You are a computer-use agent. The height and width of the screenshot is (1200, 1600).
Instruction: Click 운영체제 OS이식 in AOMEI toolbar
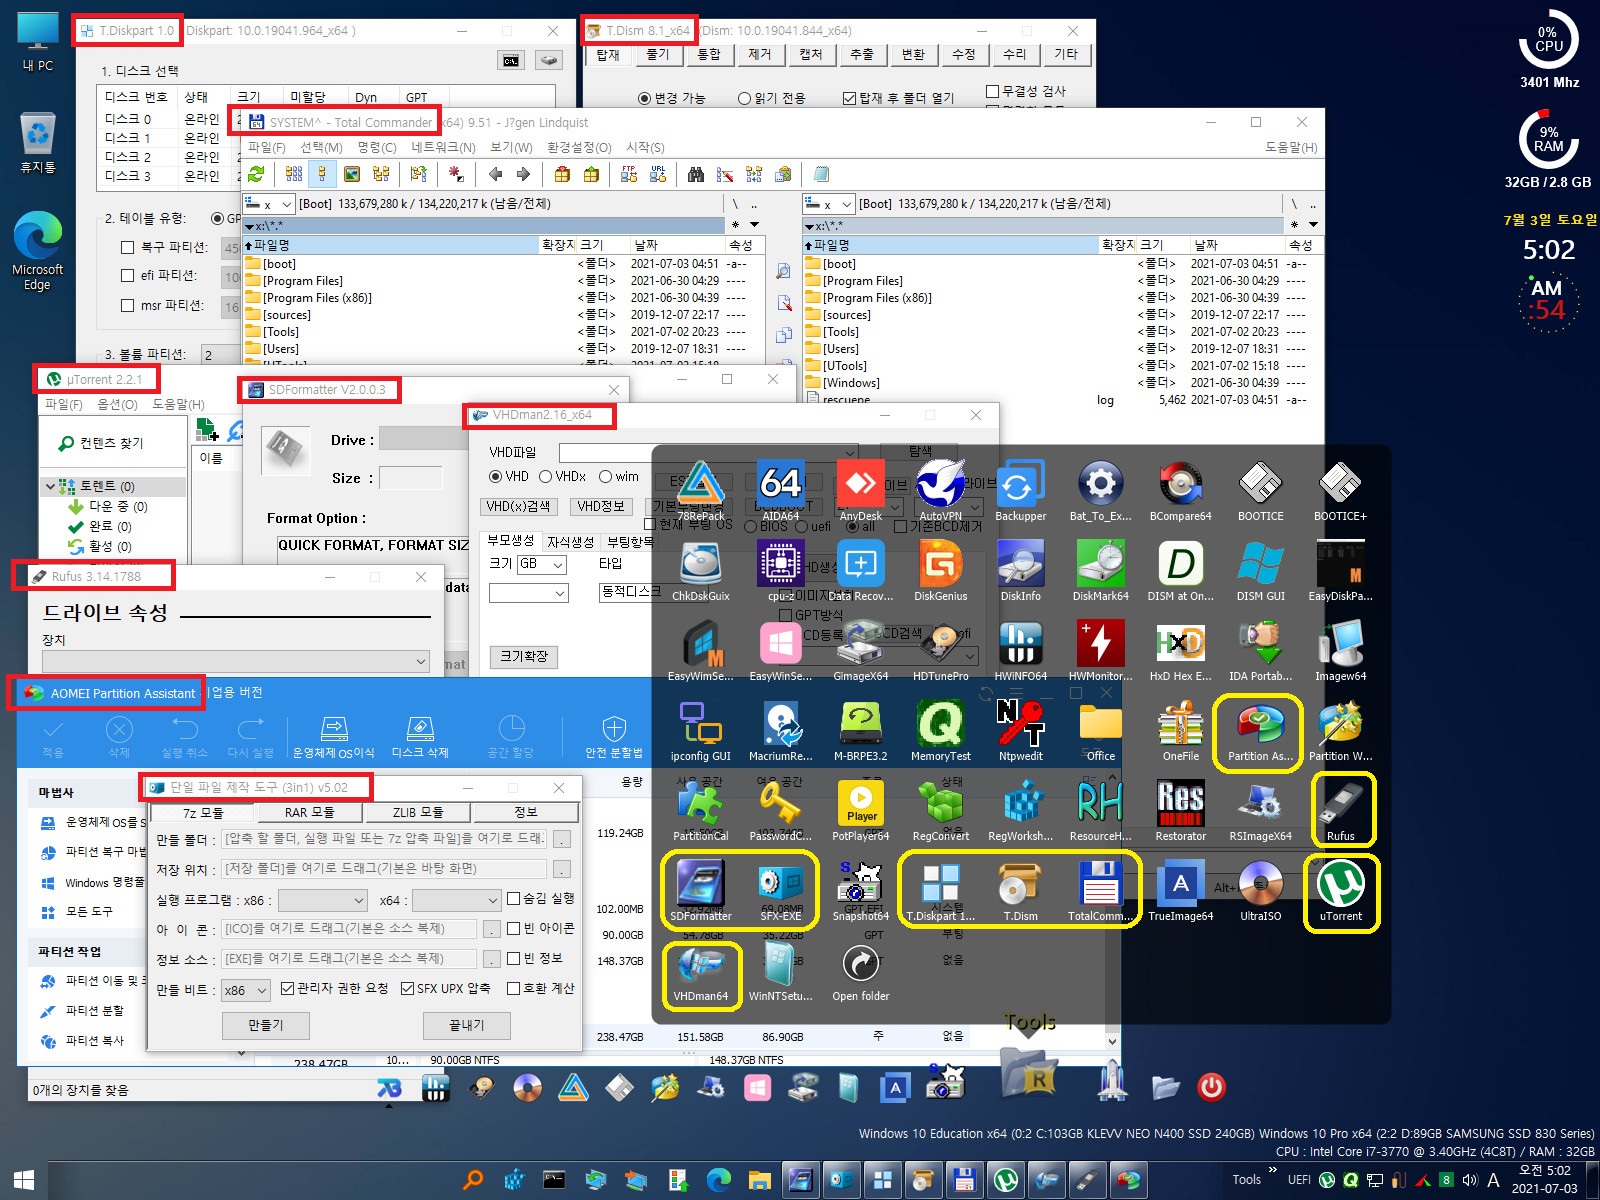(x=334, y=737)
